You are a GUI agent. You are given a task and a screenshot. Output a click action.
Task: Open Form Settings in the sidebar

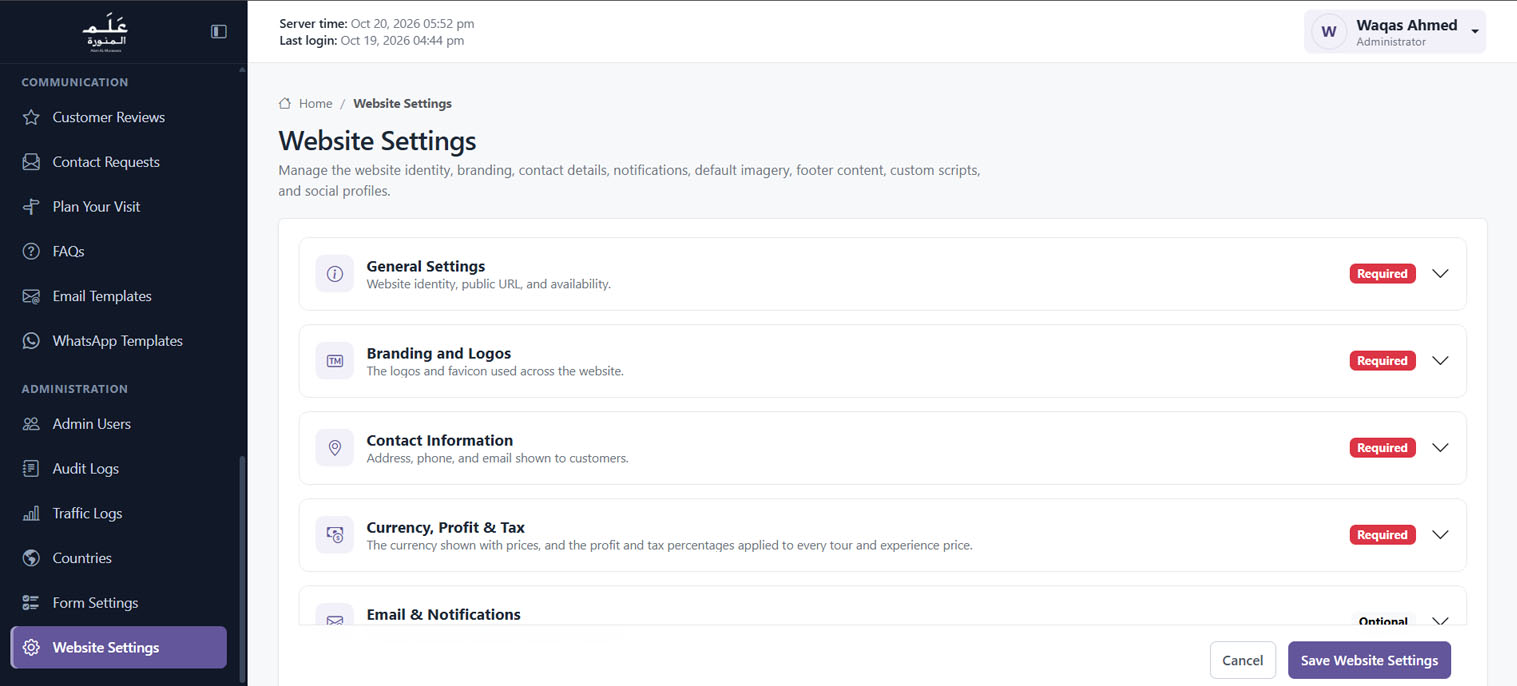[119, 603]
